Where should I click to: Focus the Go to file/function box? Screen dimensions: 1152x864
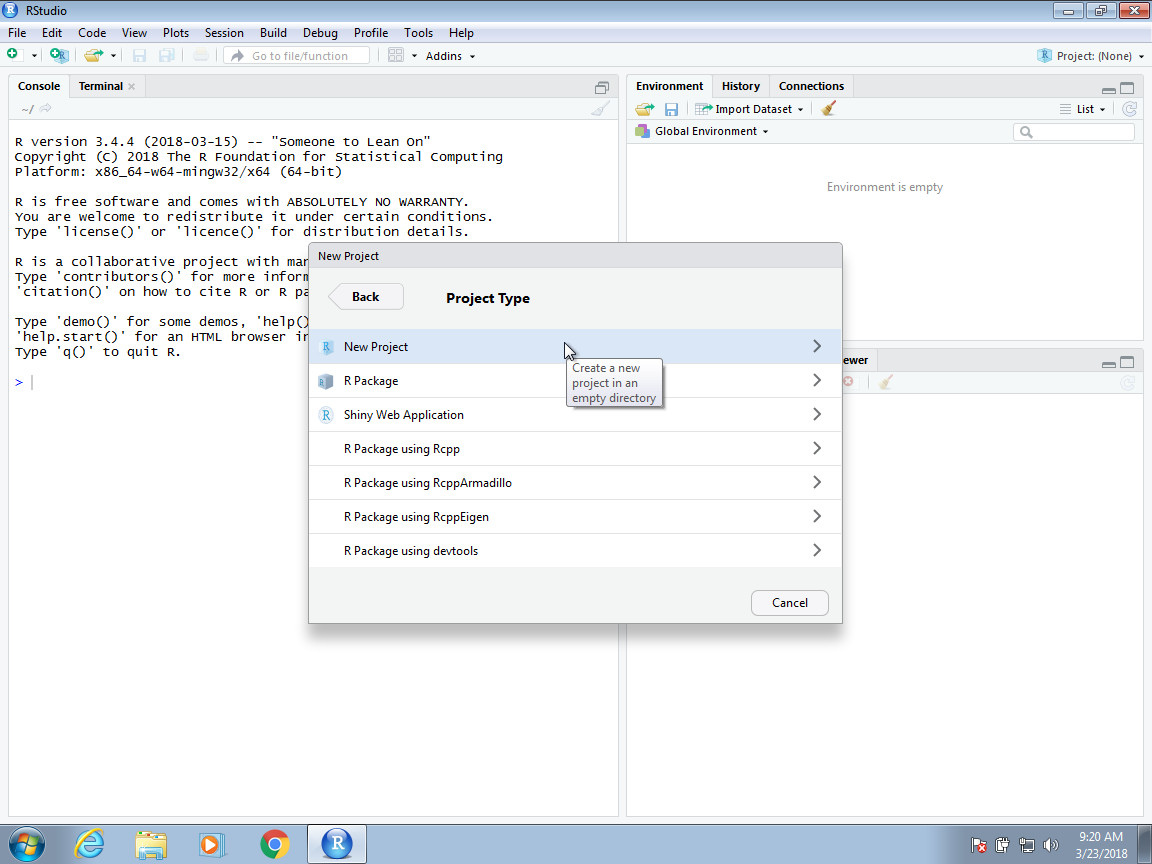pyautogui.click(x=297, y=55)
